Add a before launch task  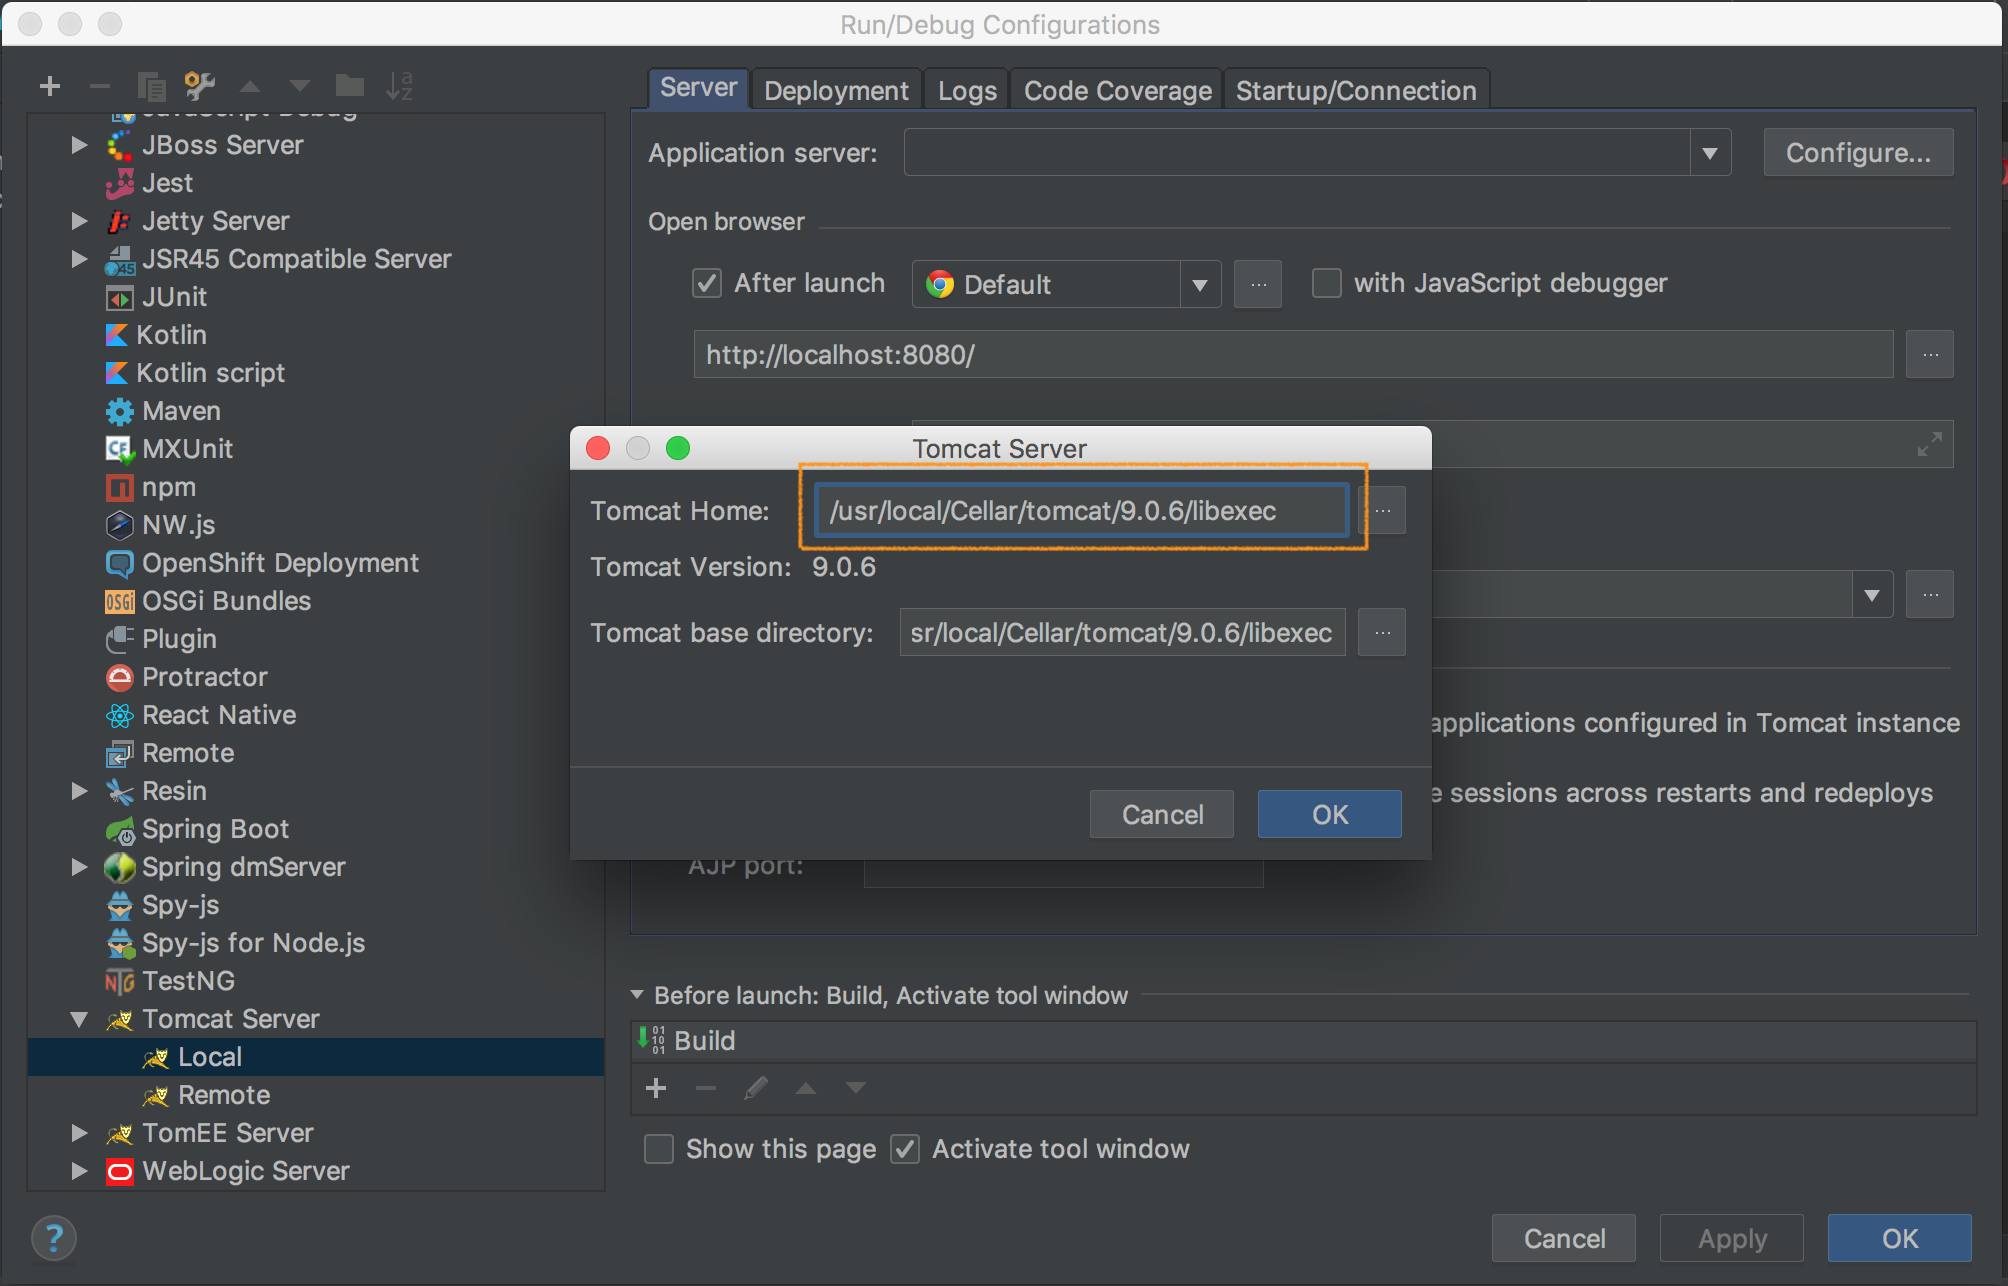pos(656,1088)
